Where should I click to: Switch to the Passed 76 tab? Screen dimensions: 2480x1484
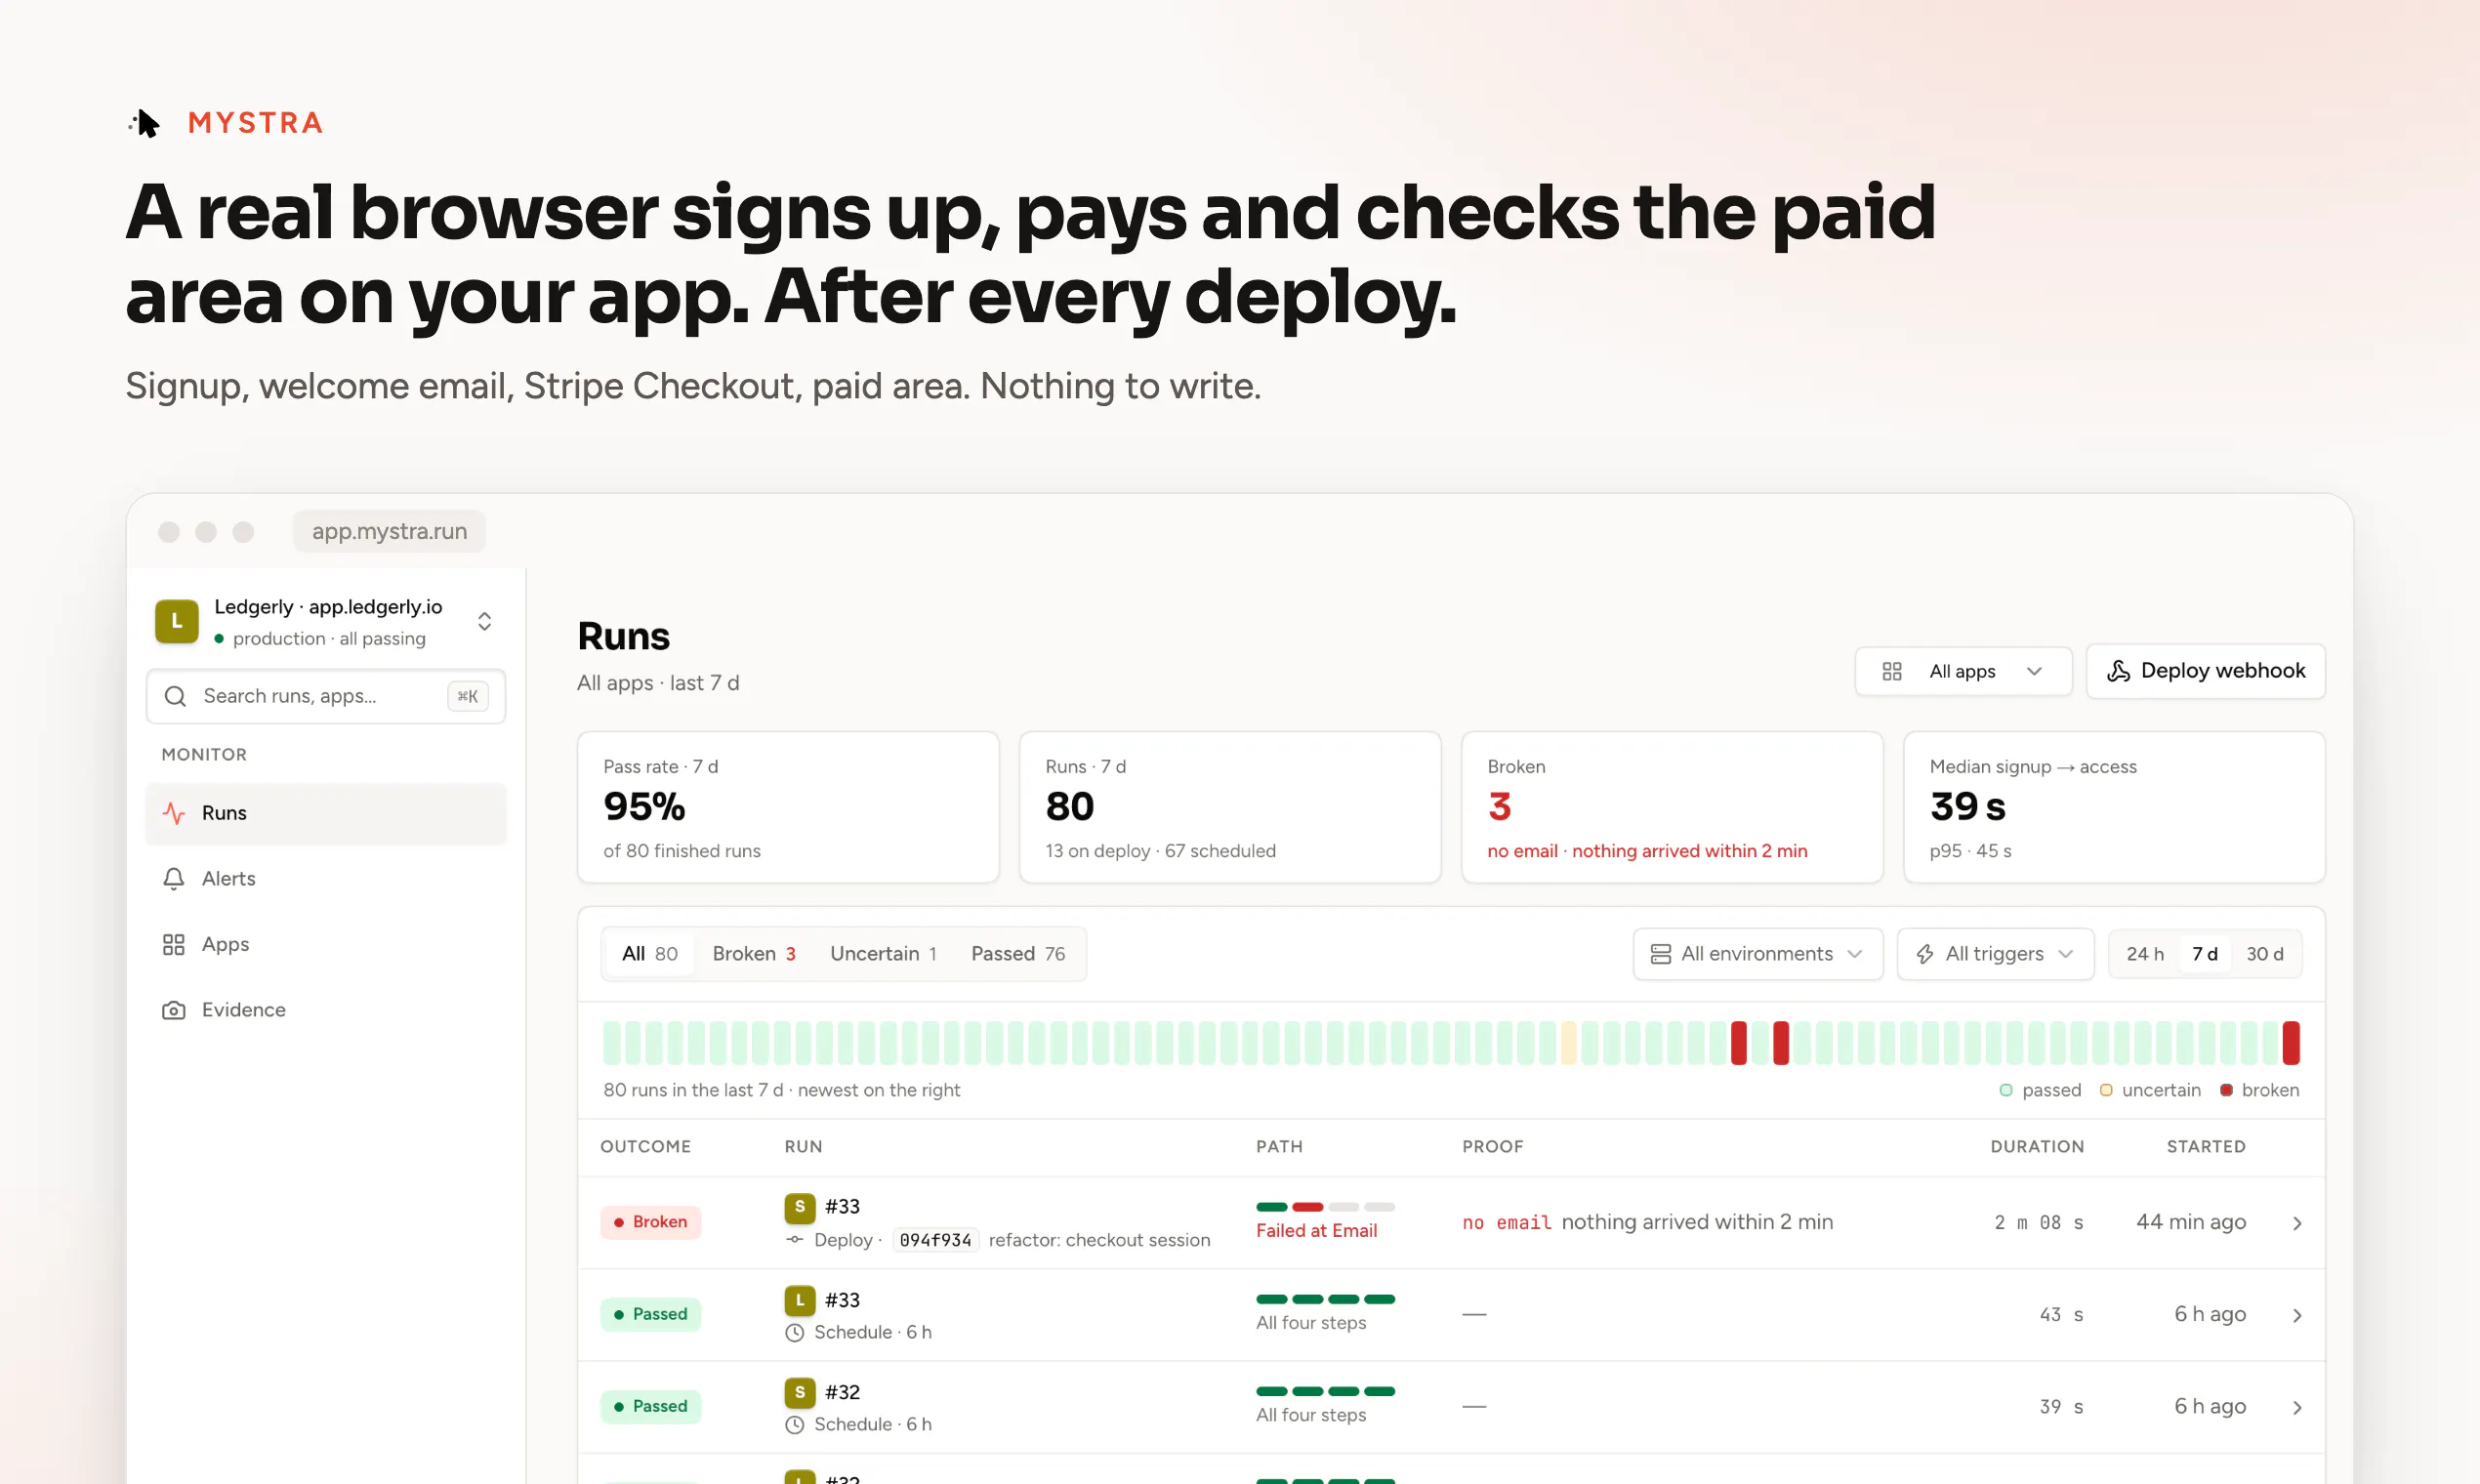pos(1018,954)
